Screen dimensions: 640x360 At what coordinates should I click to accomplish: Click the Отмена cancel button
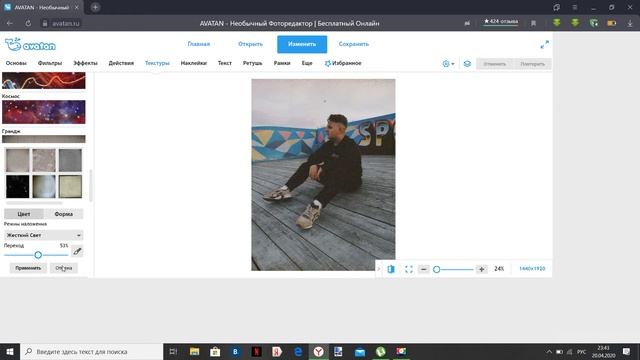click(x=64, y=268)
